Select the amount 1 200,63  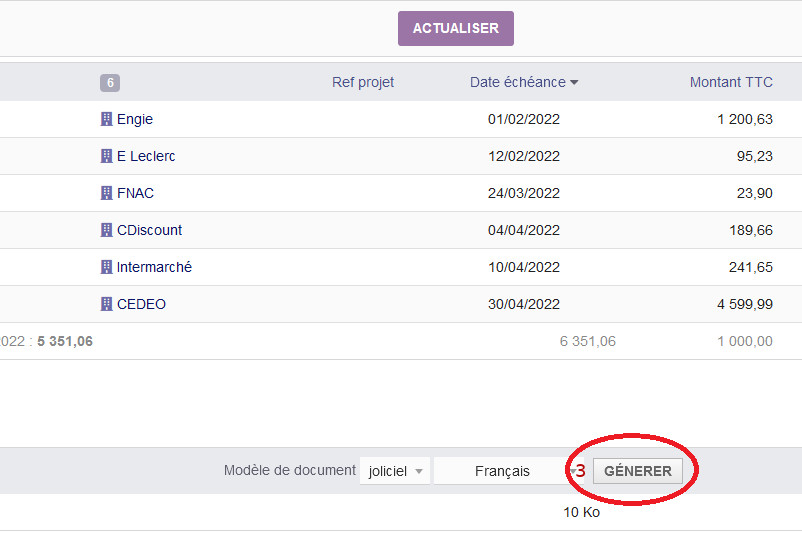(745, 119)
